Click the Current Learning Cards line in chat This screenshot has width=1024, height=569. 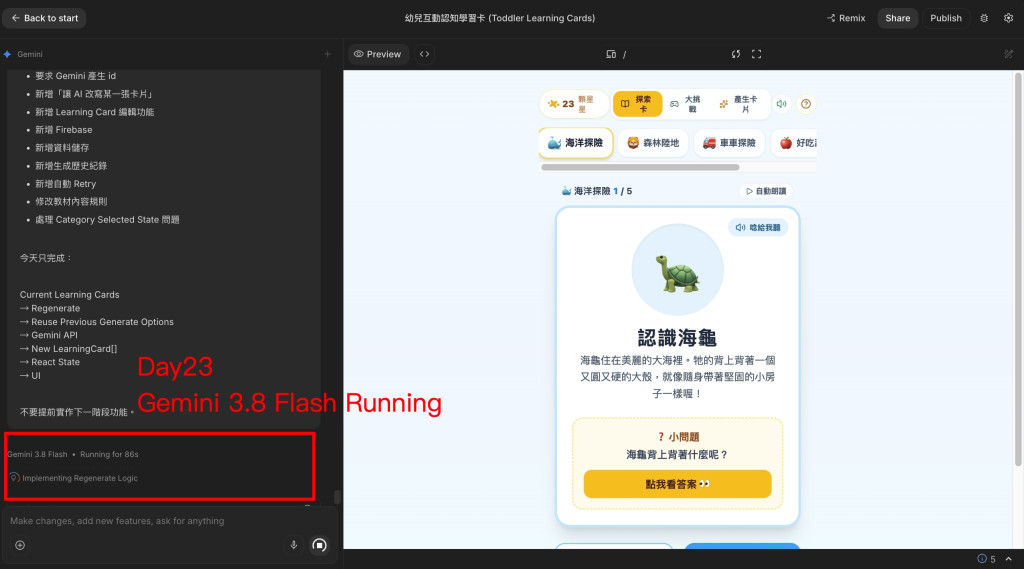click(69, 295)
